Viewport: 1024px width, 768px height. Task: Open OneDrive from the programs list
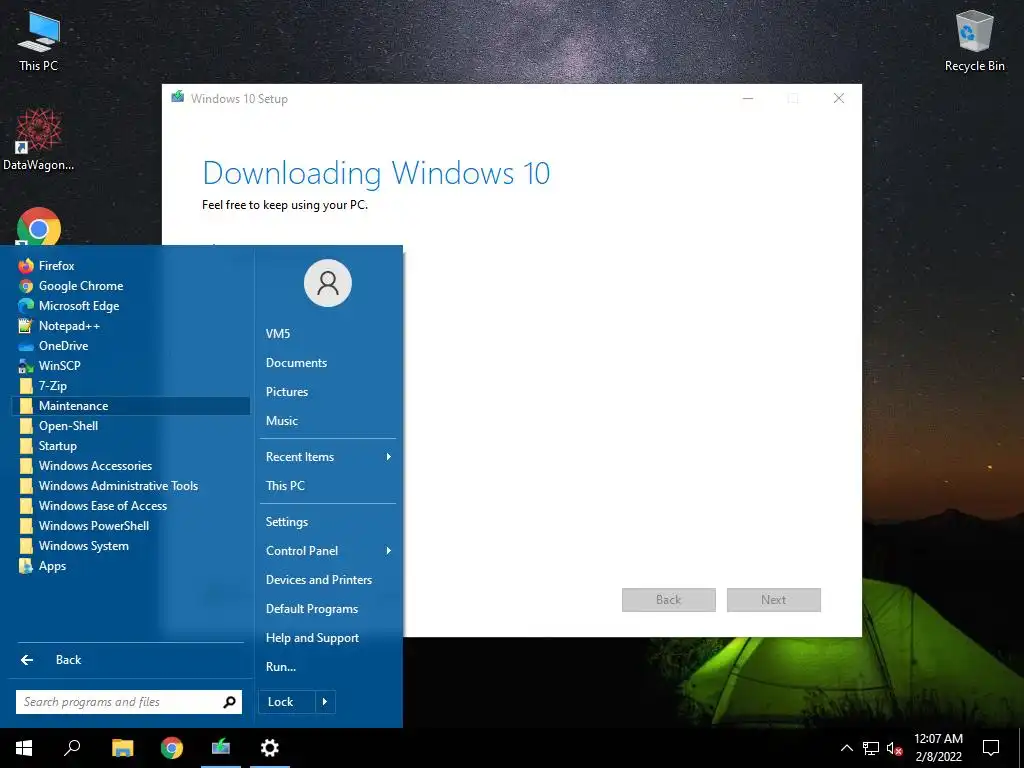[x=63, y=345]
